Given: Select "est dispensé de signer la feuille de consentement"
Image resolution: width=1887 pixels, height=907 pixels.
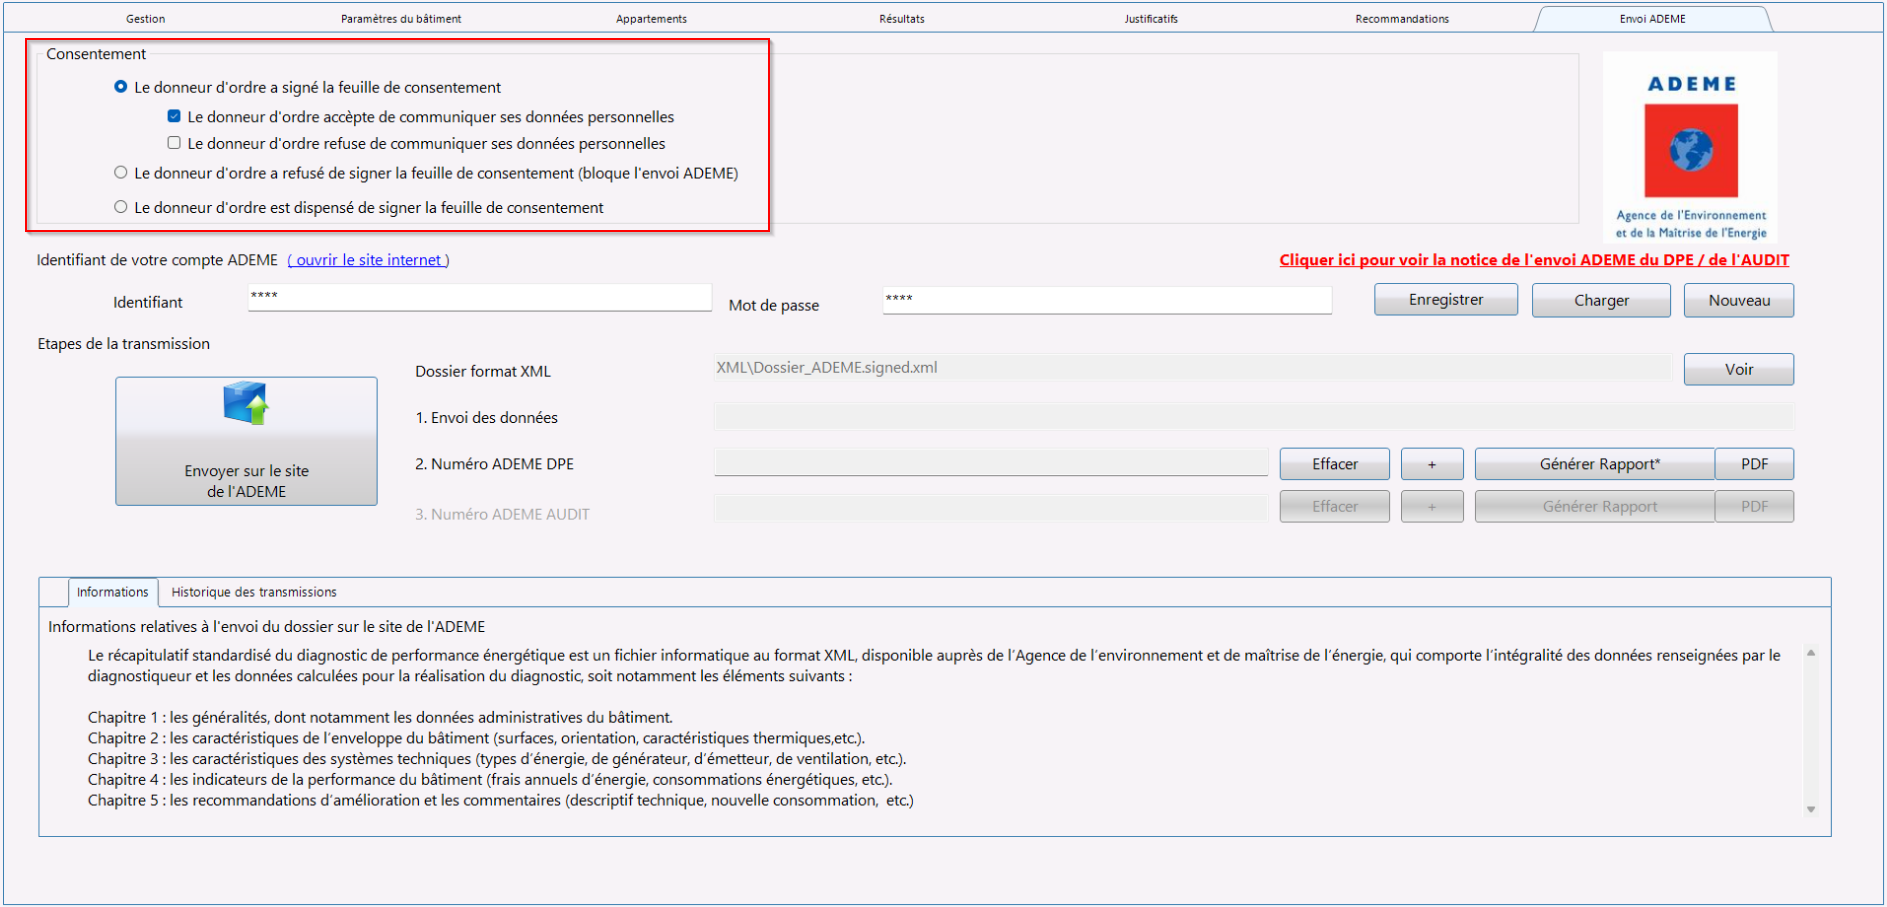Looking at the screenshot, I should click(119, 207).
